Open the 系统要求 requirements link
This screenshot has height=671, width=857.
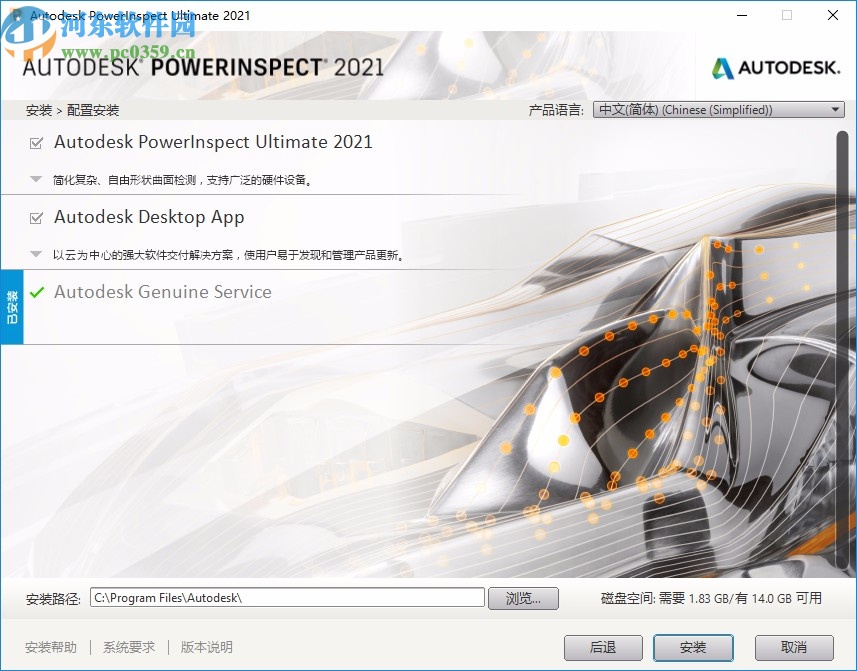pos(128,647)
